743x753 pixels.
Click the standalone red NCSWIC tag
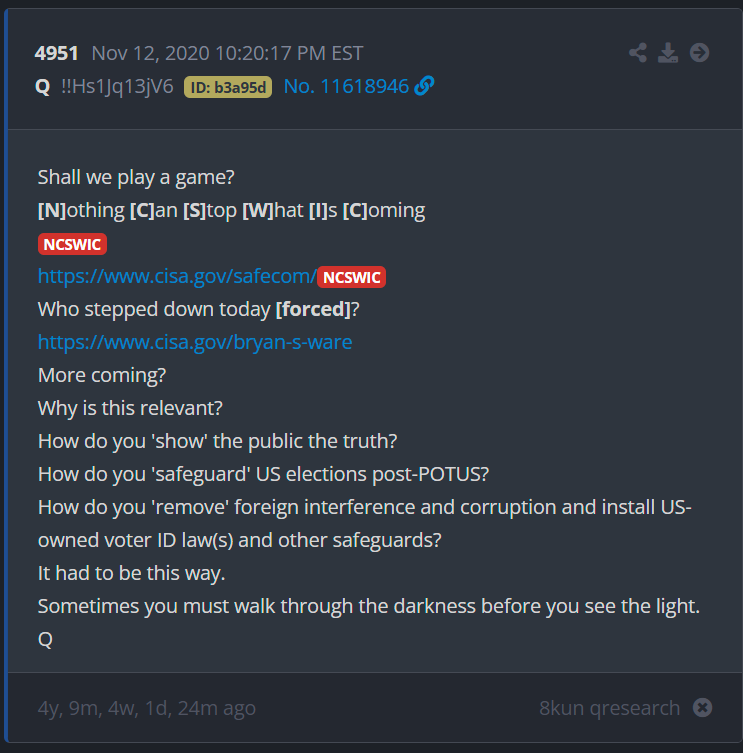72,244
